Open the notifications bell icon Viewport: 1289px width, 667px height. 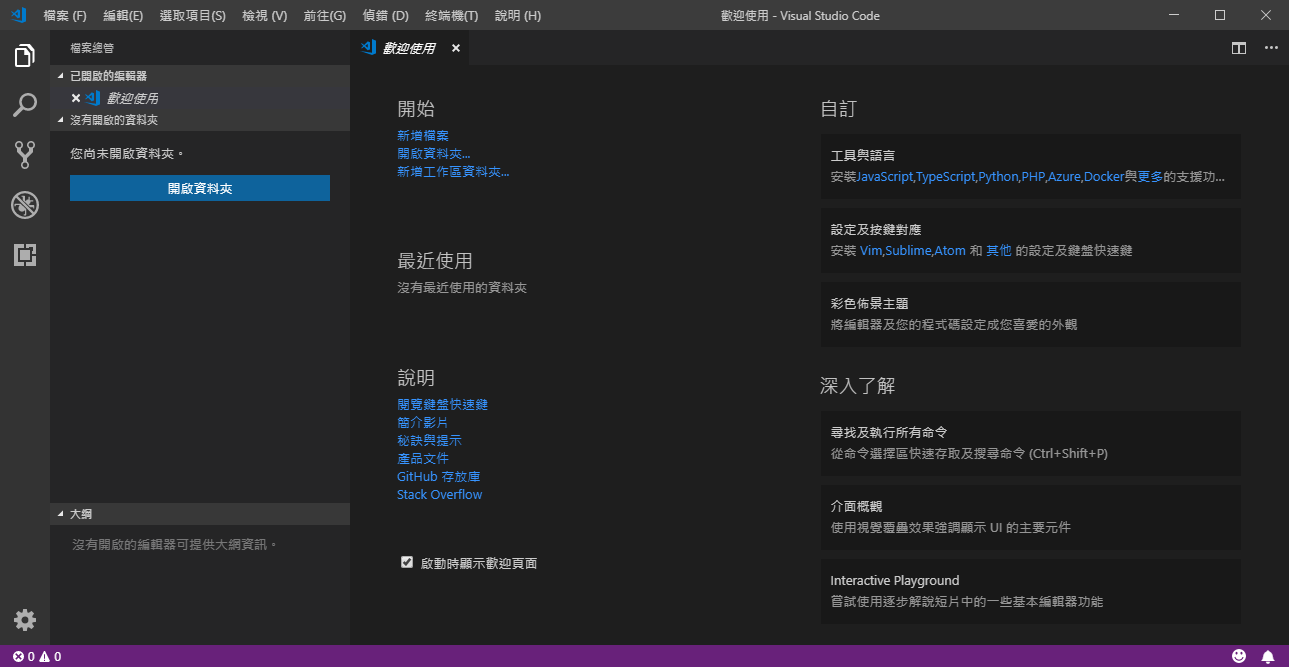(x=1268, y=656)
